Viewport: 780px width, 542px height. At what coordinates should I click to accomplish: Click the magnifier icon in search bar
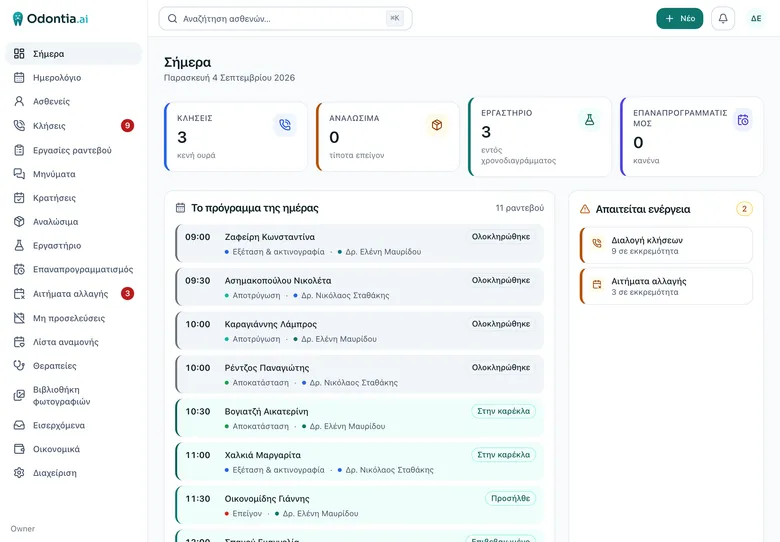173,19
